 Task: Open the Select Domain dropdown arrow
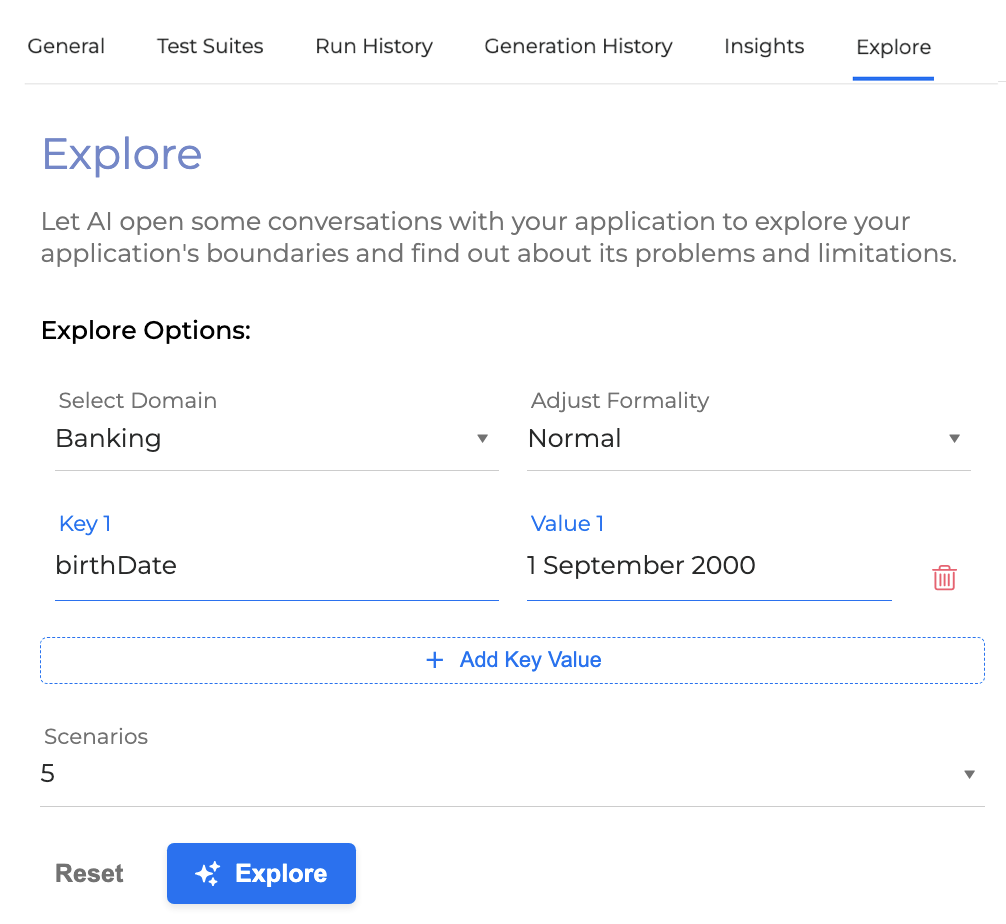[483, 438]
